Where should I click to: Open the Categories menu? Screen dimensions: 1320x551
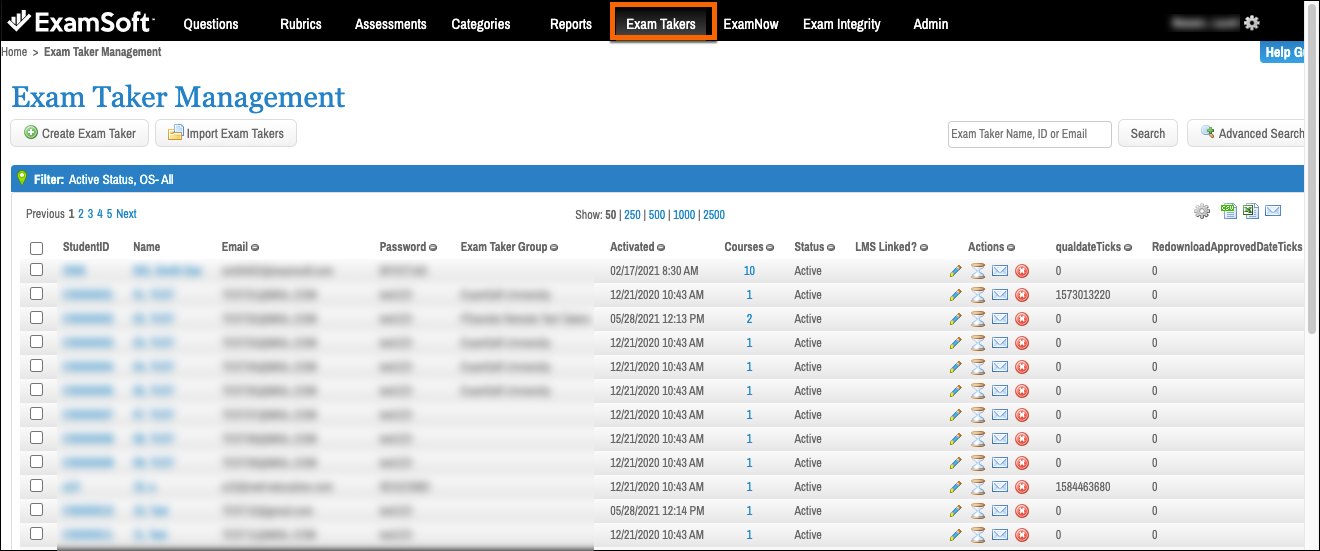coord(481,24)
